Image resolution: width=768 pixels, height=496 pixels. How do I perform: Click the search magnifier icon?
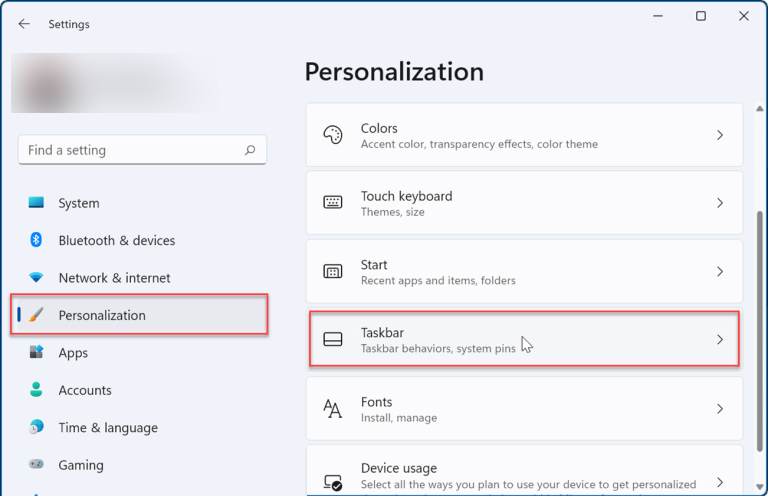click(250, 150)
